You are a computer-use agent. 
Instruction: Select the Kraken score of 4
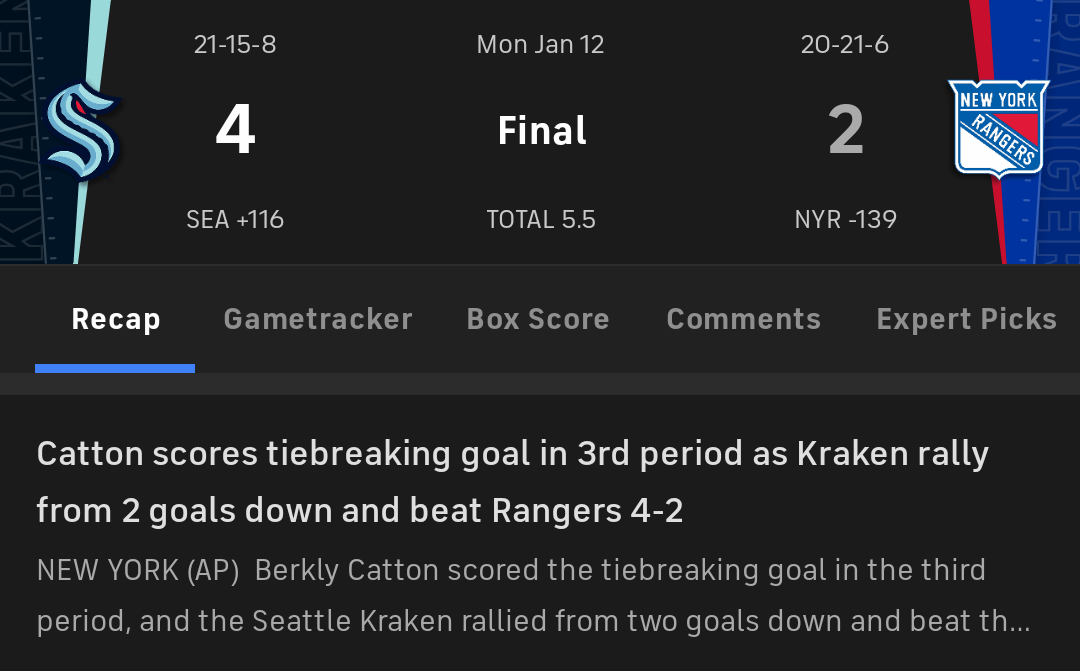click(235, 128)
